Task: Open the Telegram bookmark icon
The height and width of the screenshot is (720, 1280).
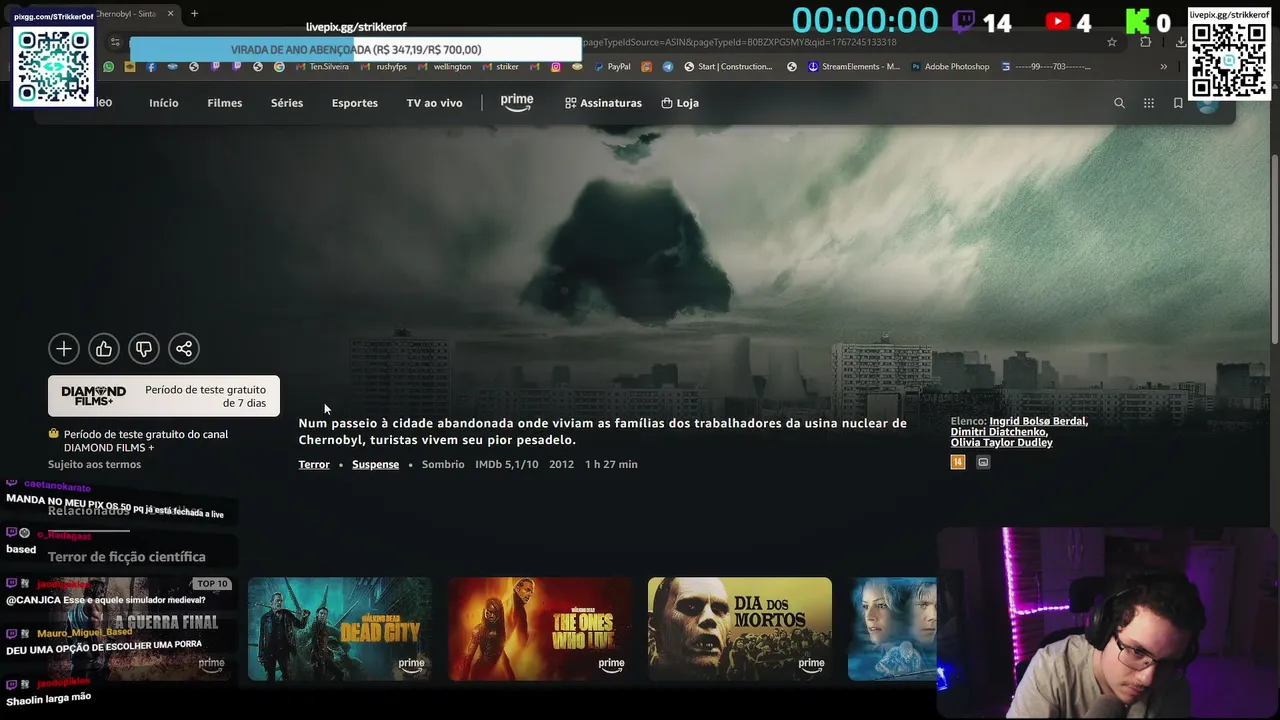Action: (x=667, y=67)
